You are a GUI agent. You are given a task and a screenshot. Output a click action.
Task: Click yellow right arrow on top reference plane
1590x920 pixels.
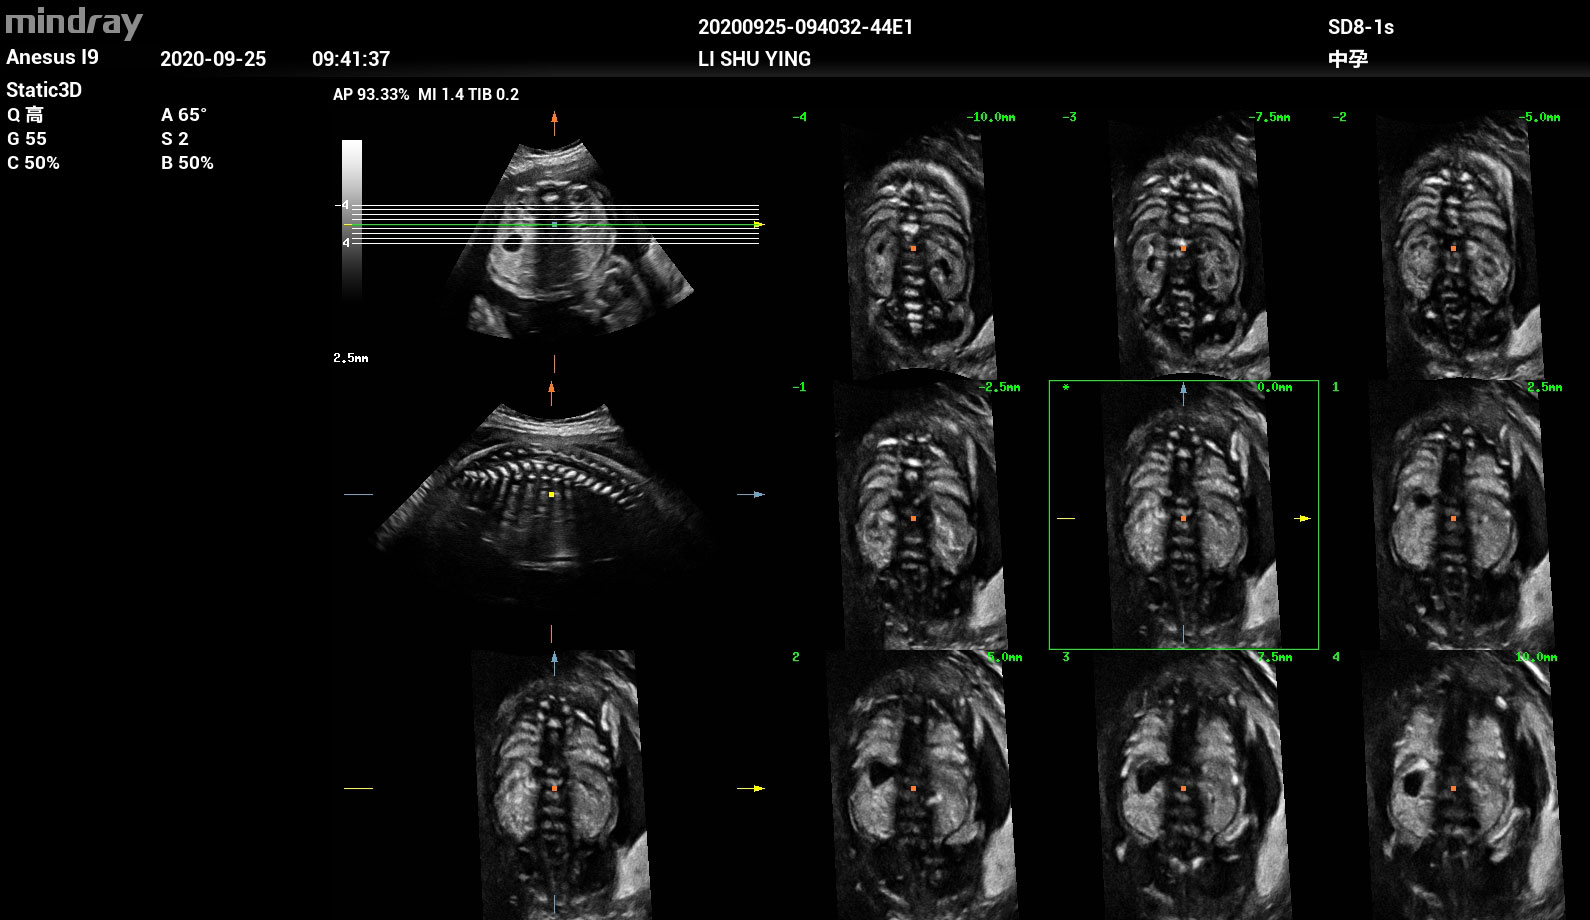point(758,225)
